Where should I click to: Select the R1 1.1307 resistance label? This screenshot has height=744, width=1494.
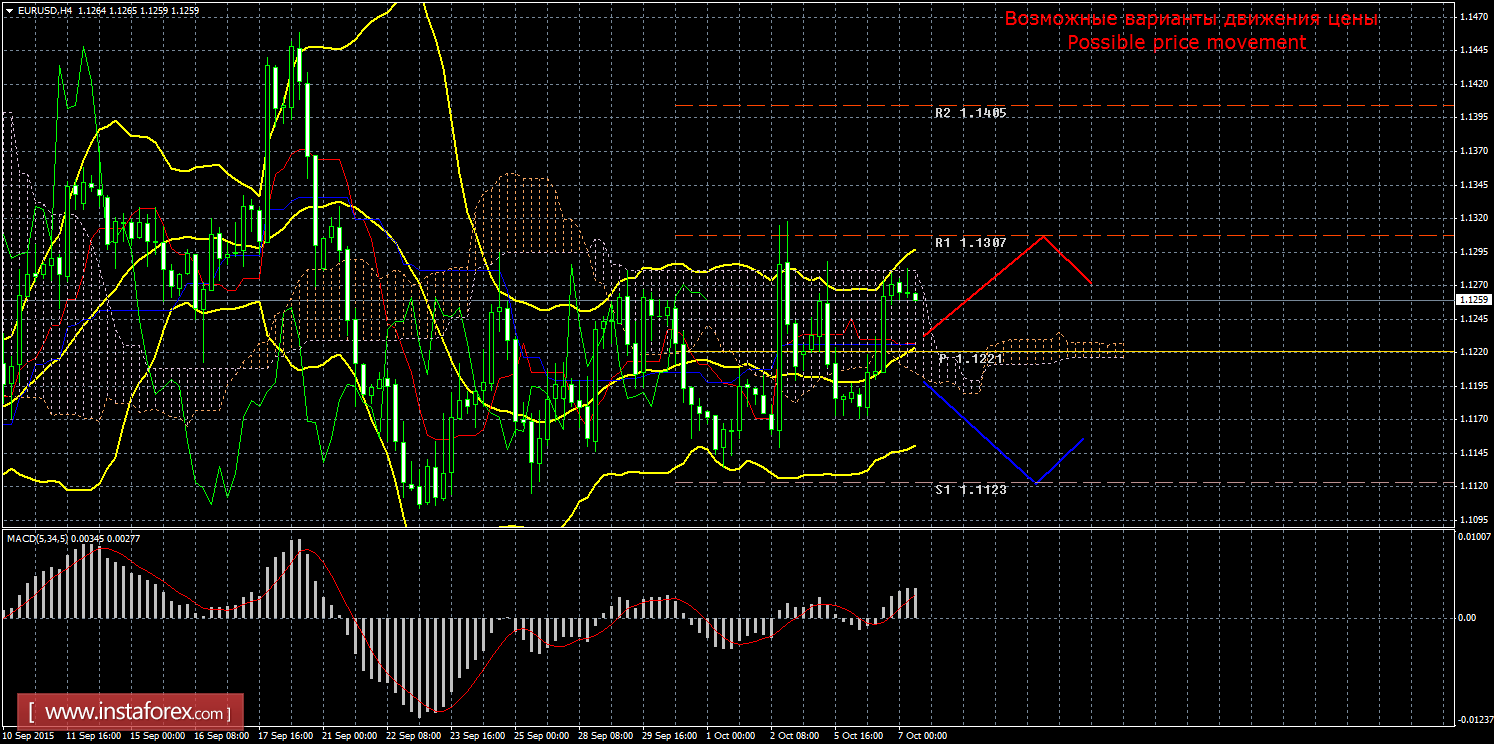pyautogui.click(x=970, y=243)
